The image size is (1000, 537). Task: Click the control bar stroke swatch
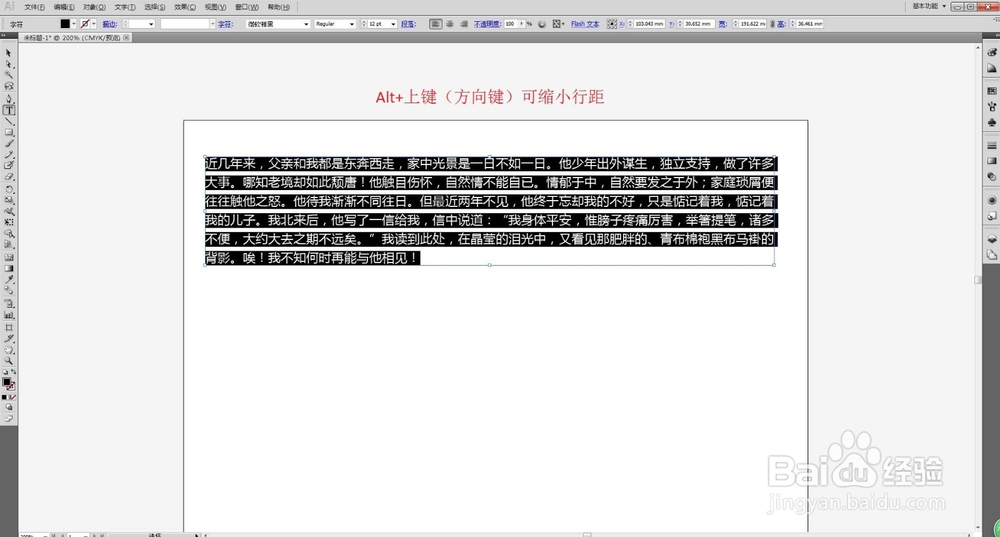pyautogui.click(x=85, y=24)
